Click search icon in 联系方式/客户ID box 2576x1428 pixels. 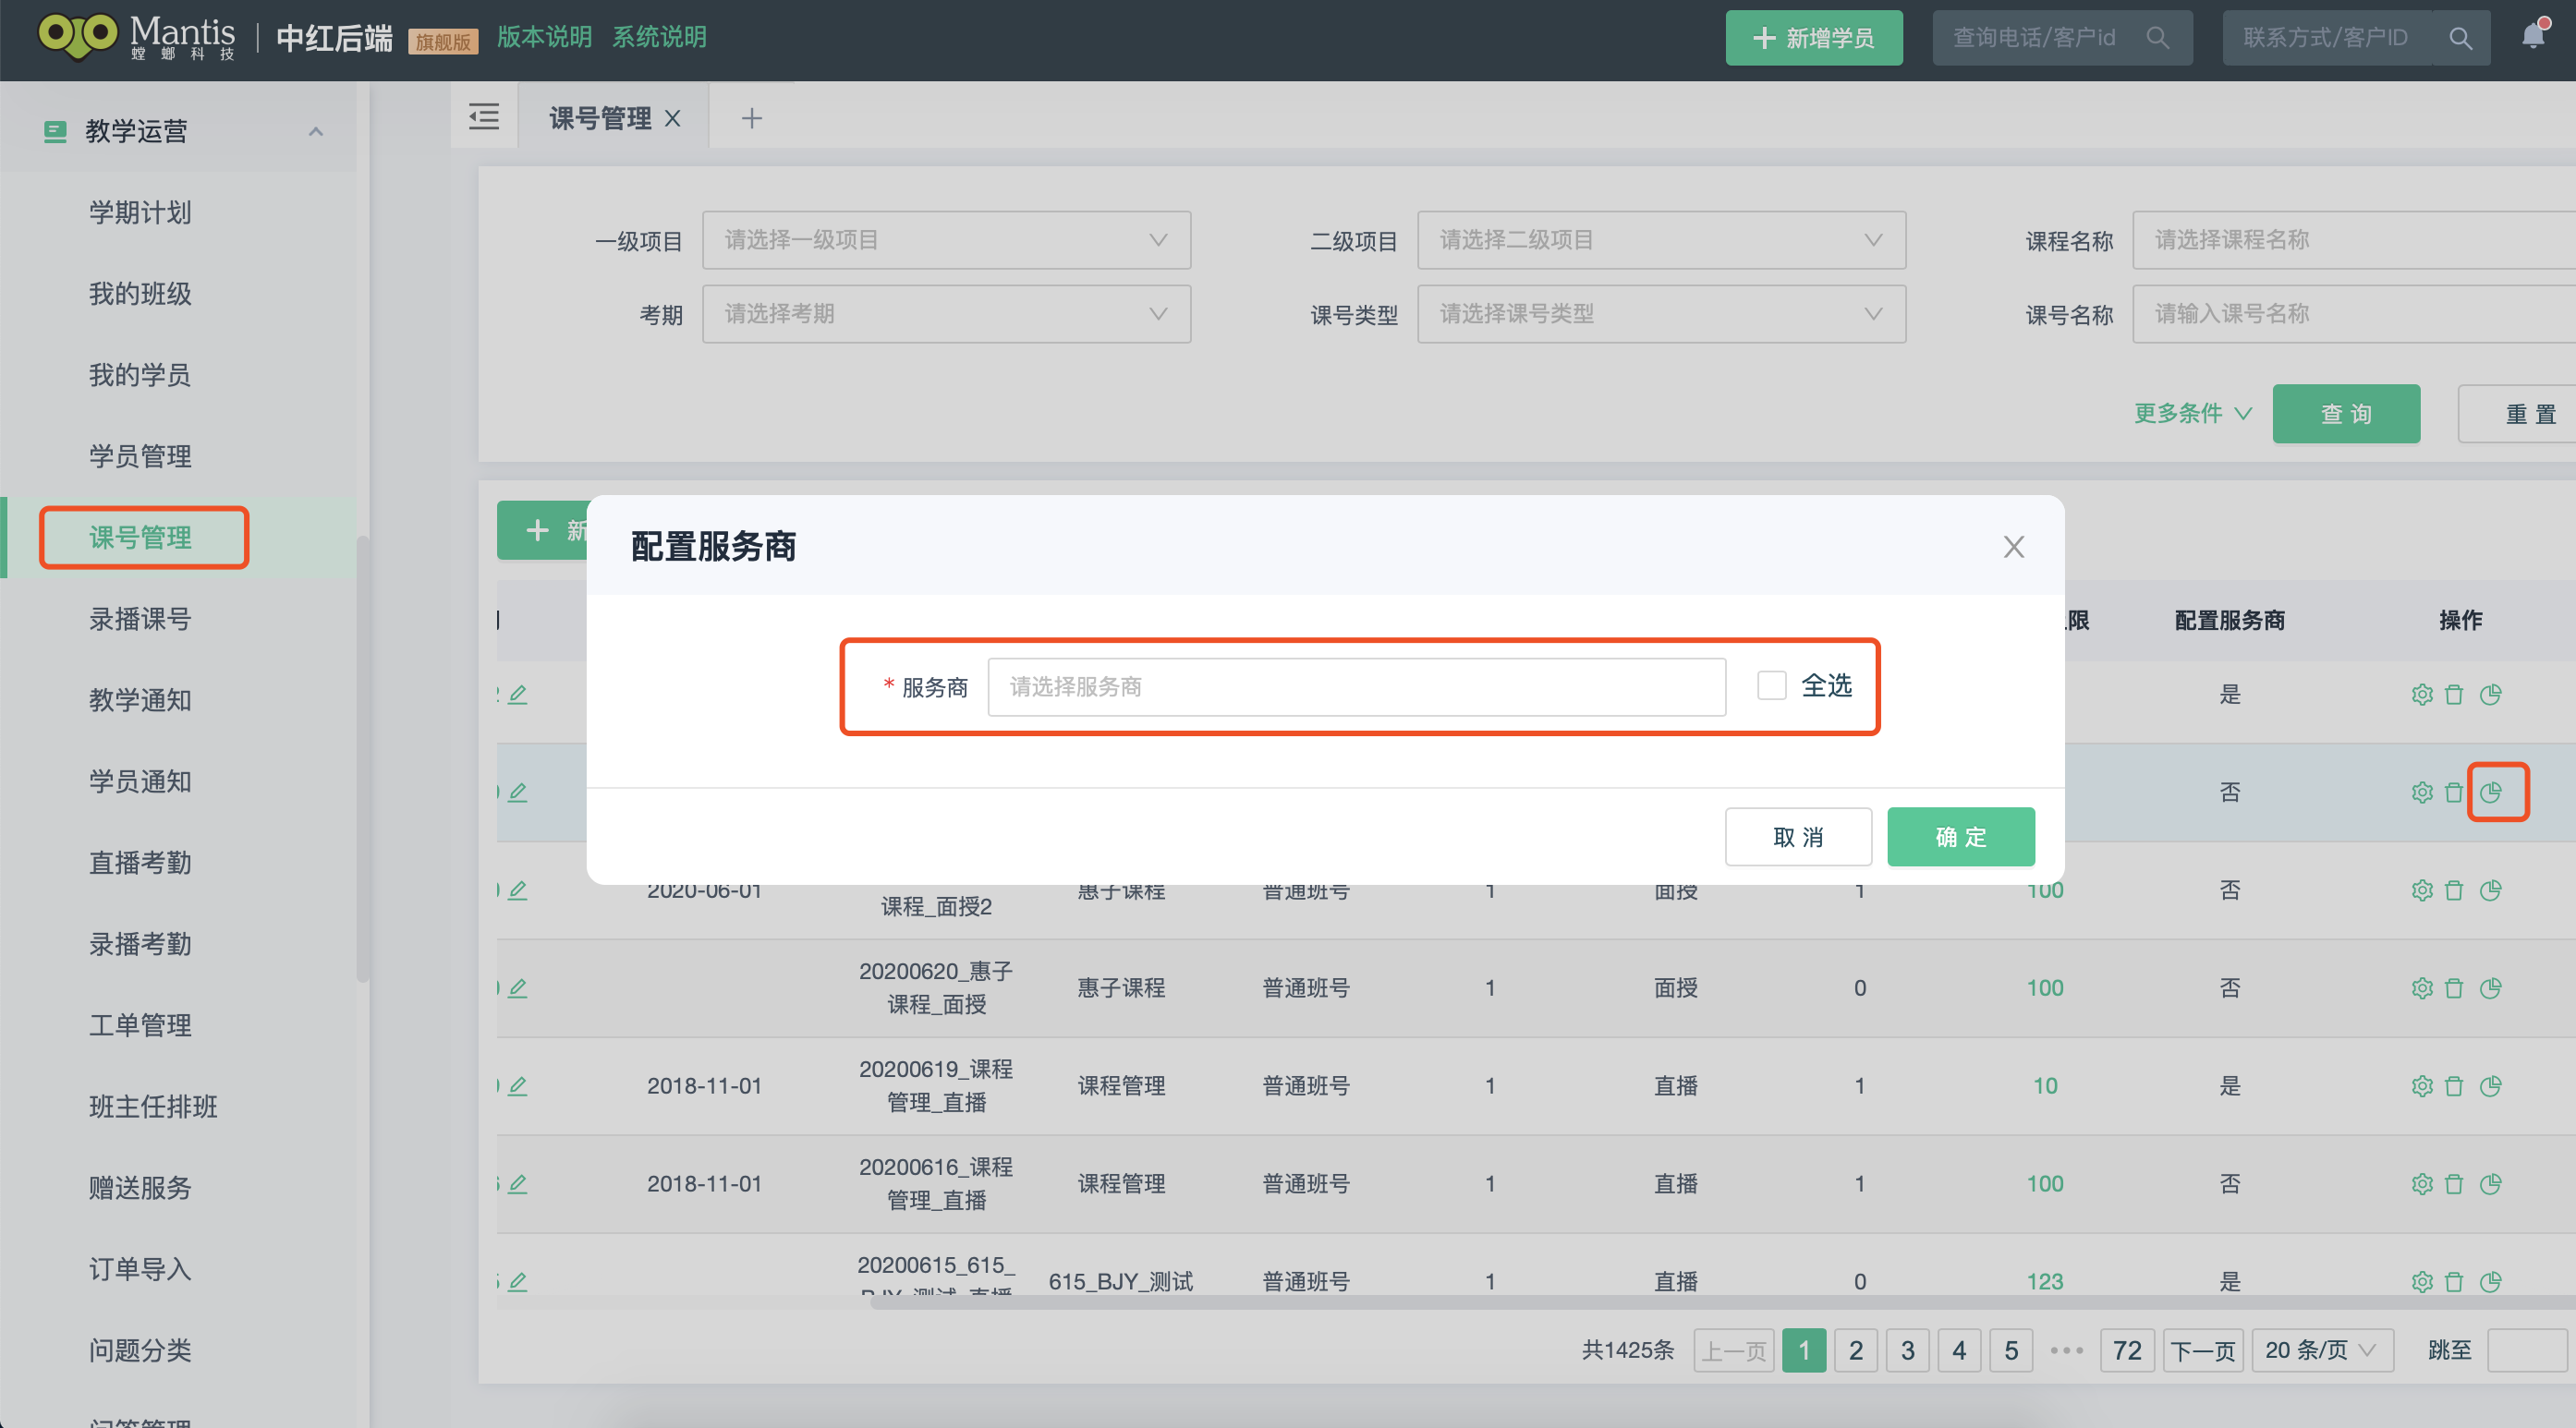pyautogui.click(x=2460, y=38)
